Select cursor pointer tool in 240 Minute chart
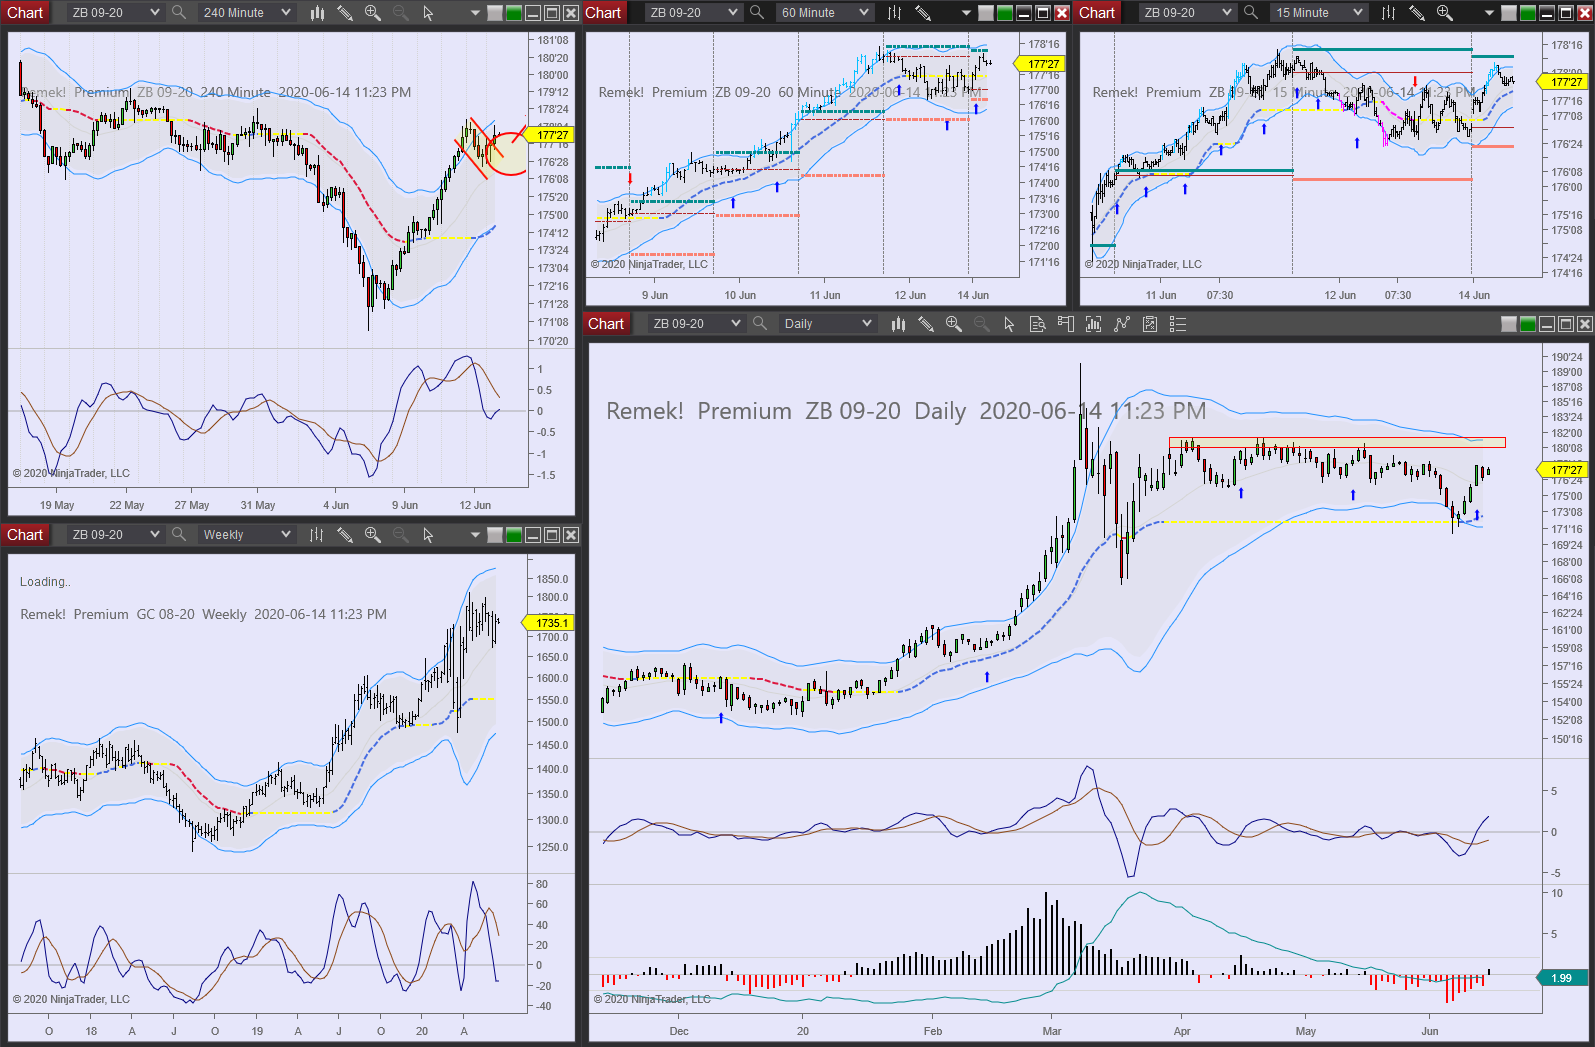The height and width of the screenshot is (1047, 1595). pos(428,13)
